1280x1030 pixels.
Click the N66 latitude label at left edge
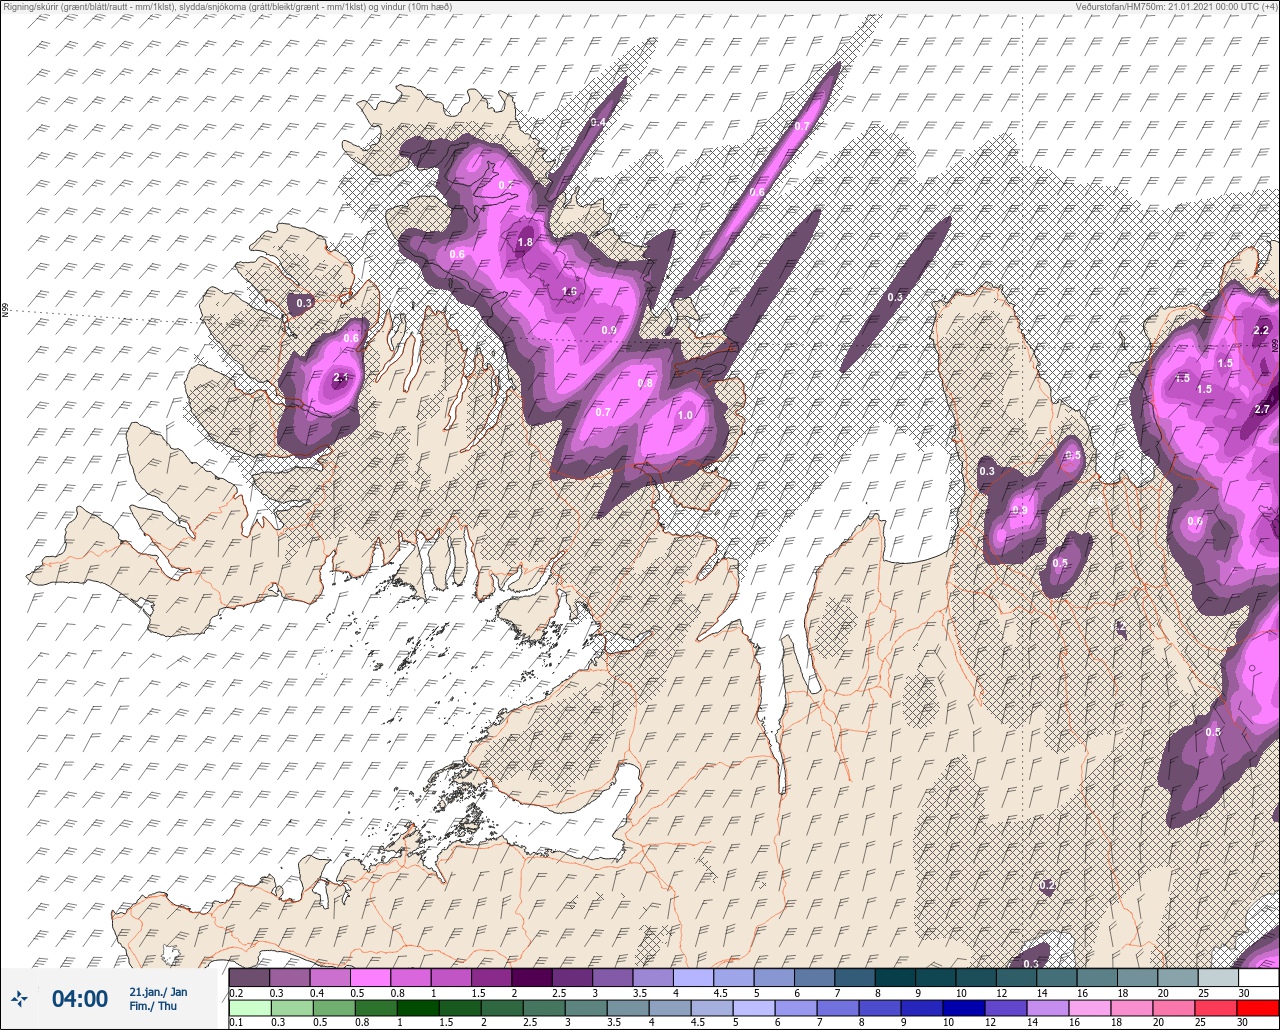point(5,311)
